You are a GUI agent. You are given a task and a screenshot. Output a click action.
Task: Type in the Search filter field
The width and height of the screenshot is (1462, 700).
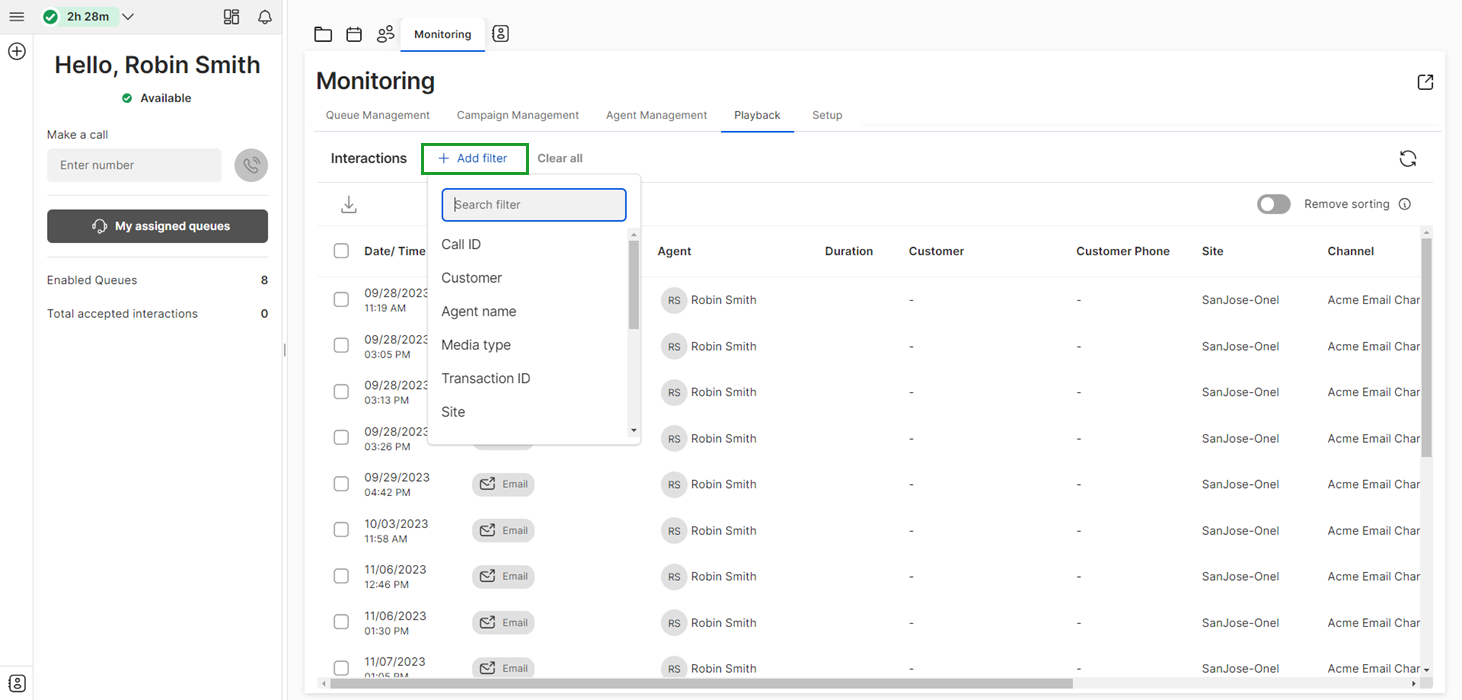[533, 204]
